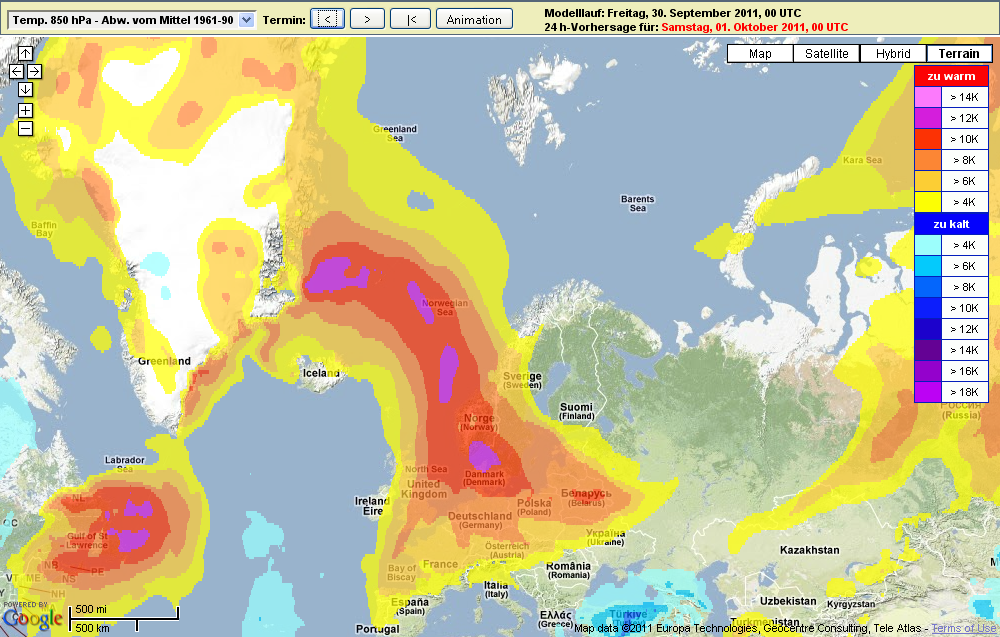Viewport: 1000px width, 637px height.
Task: Click the Google logo
Action: coord(33,619)
